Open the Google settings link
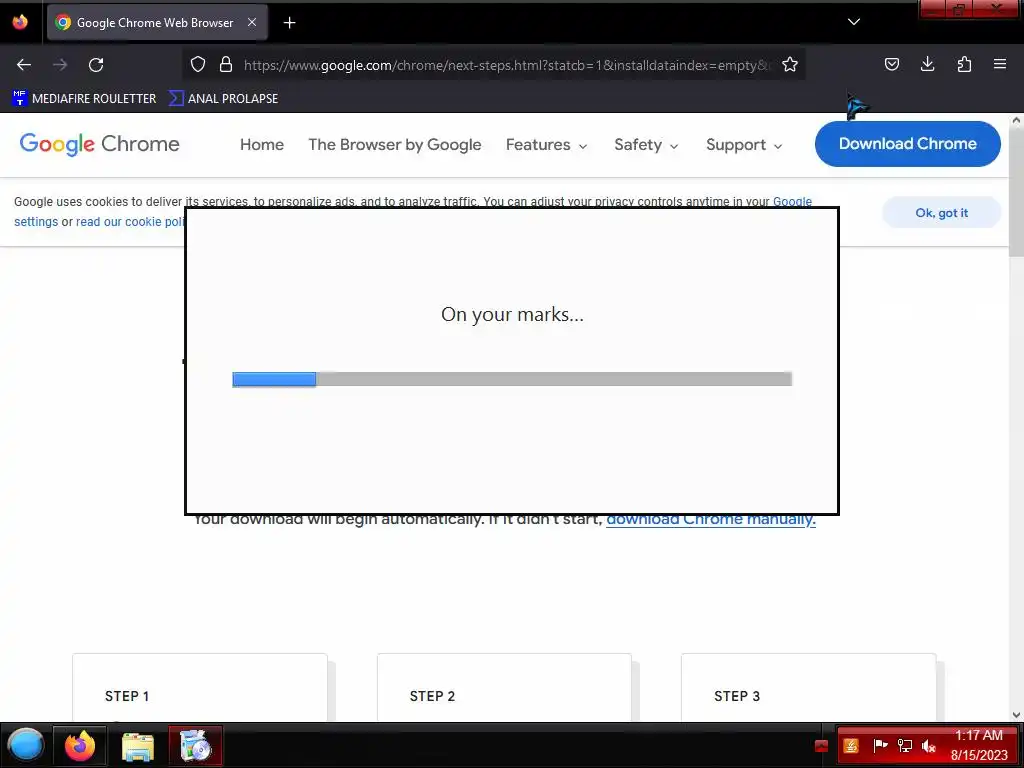Image resolution: width=1024 pixels, height=768 pixels. pos(792,202)
